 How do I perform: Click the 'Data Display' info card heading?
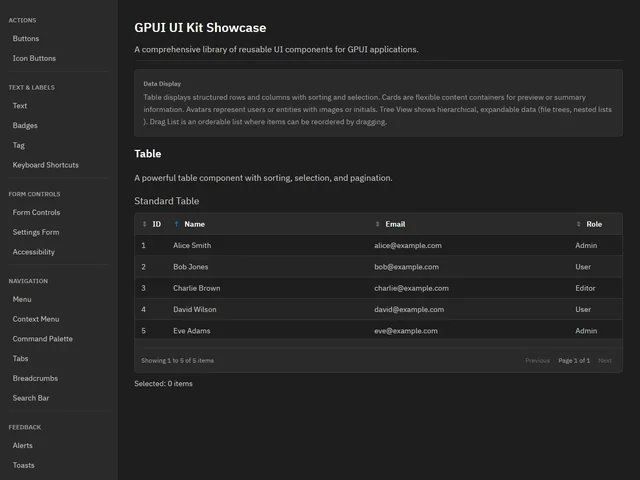(162, 84)
